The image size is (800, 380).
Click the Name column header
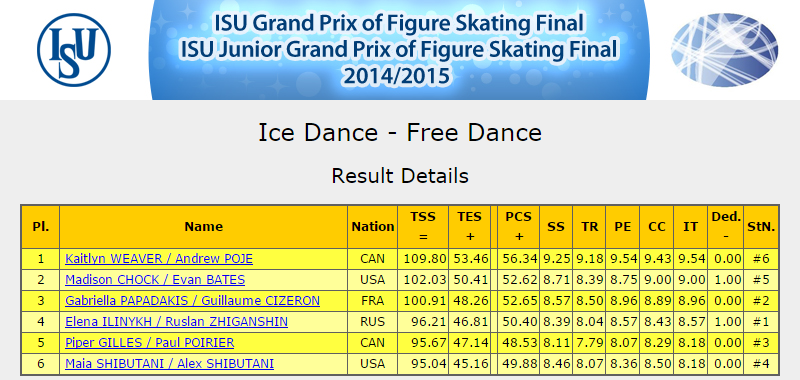click(204, 226)
